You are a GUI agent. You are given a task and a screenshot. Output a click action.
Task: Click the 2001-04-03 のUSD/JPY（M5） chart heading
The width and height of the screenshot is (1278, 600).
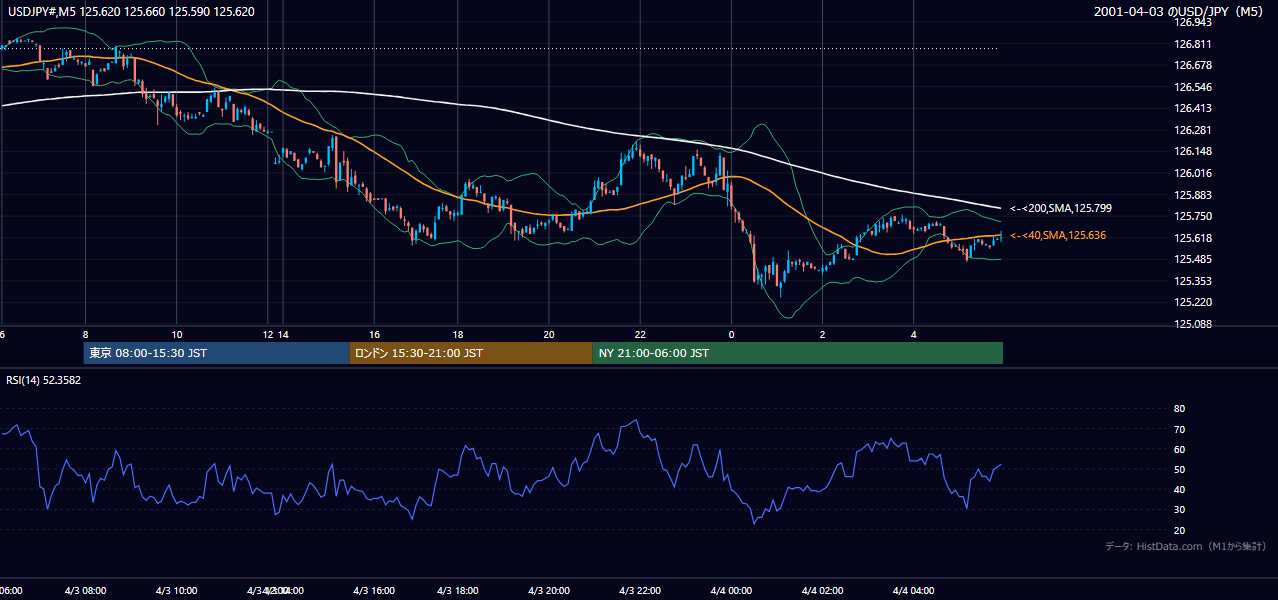pos(1181,11)
